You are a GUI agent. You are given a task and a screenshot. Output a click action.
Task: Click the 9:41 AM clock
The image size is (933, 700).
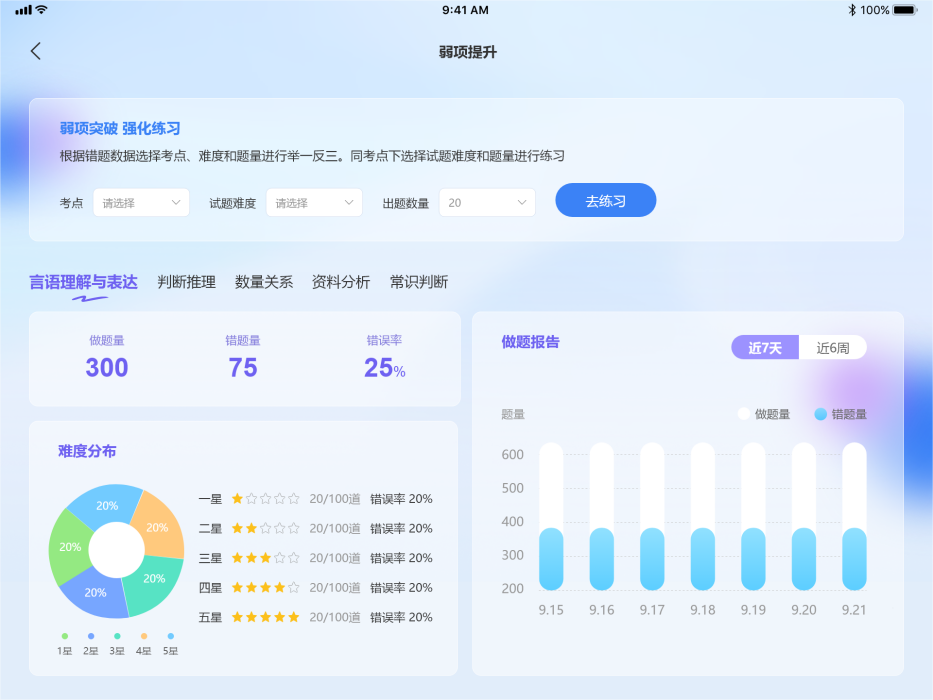[465, 10]
